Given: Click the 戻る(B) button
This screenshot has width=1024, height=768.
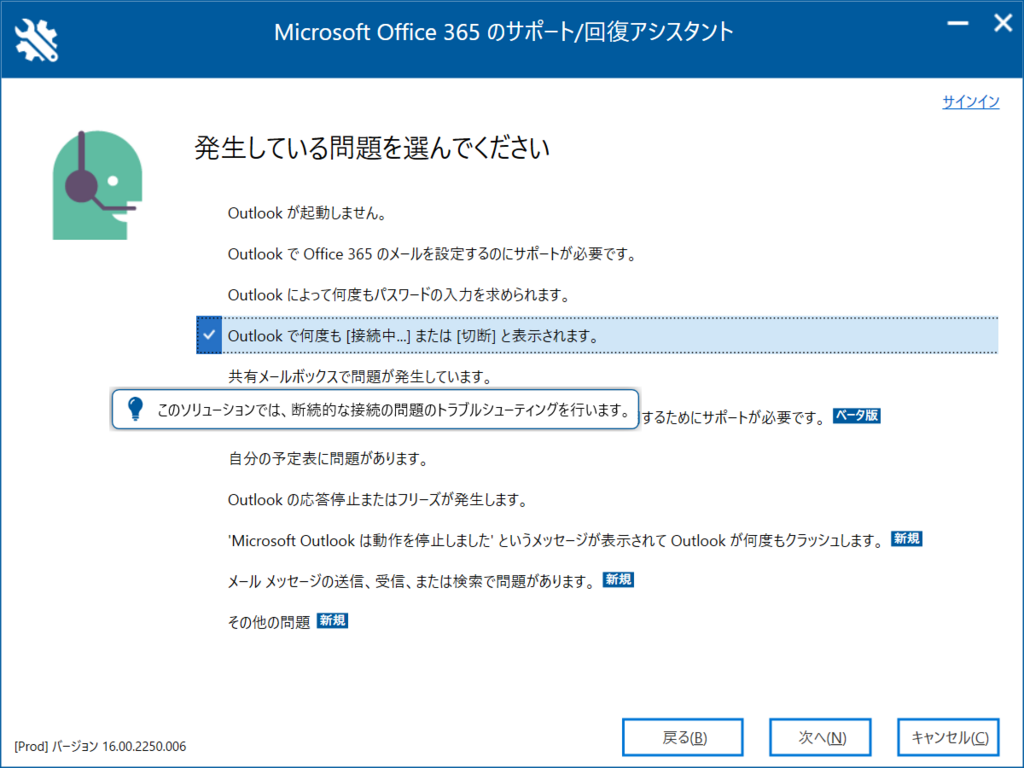Looking at the screenshot, I should pyautogui.click(x=683, y=737).
